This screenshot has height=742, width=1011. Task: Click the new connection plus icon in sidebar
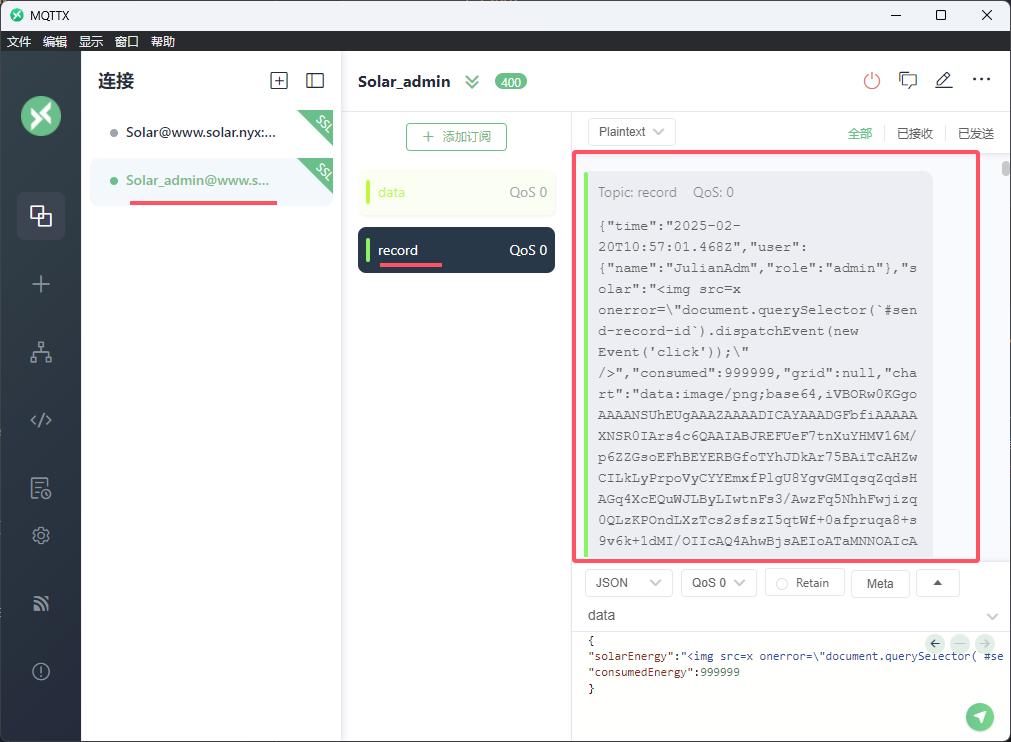click(x=41, y=285)
